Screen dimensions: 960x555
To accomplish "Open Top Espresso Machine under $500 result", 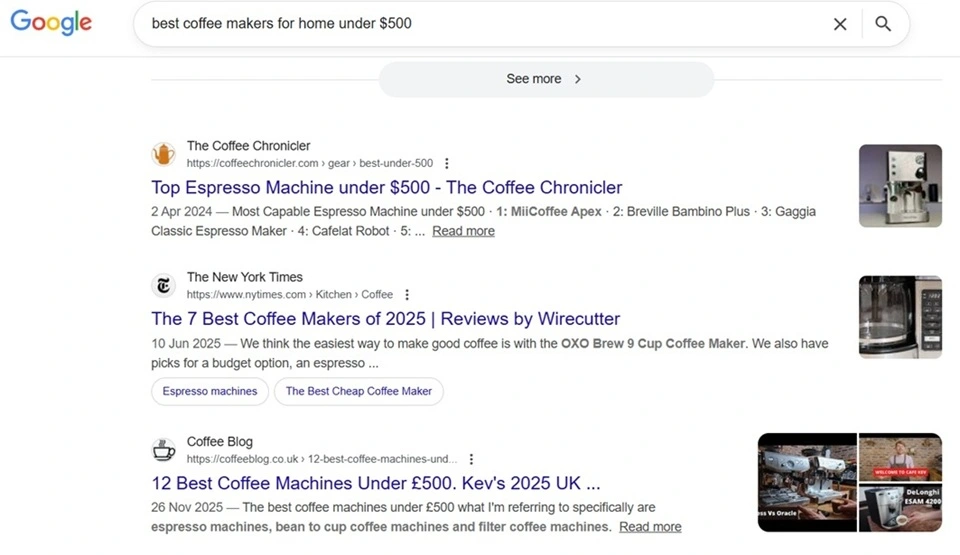I will pyautogui.click(x=386, y=187).
